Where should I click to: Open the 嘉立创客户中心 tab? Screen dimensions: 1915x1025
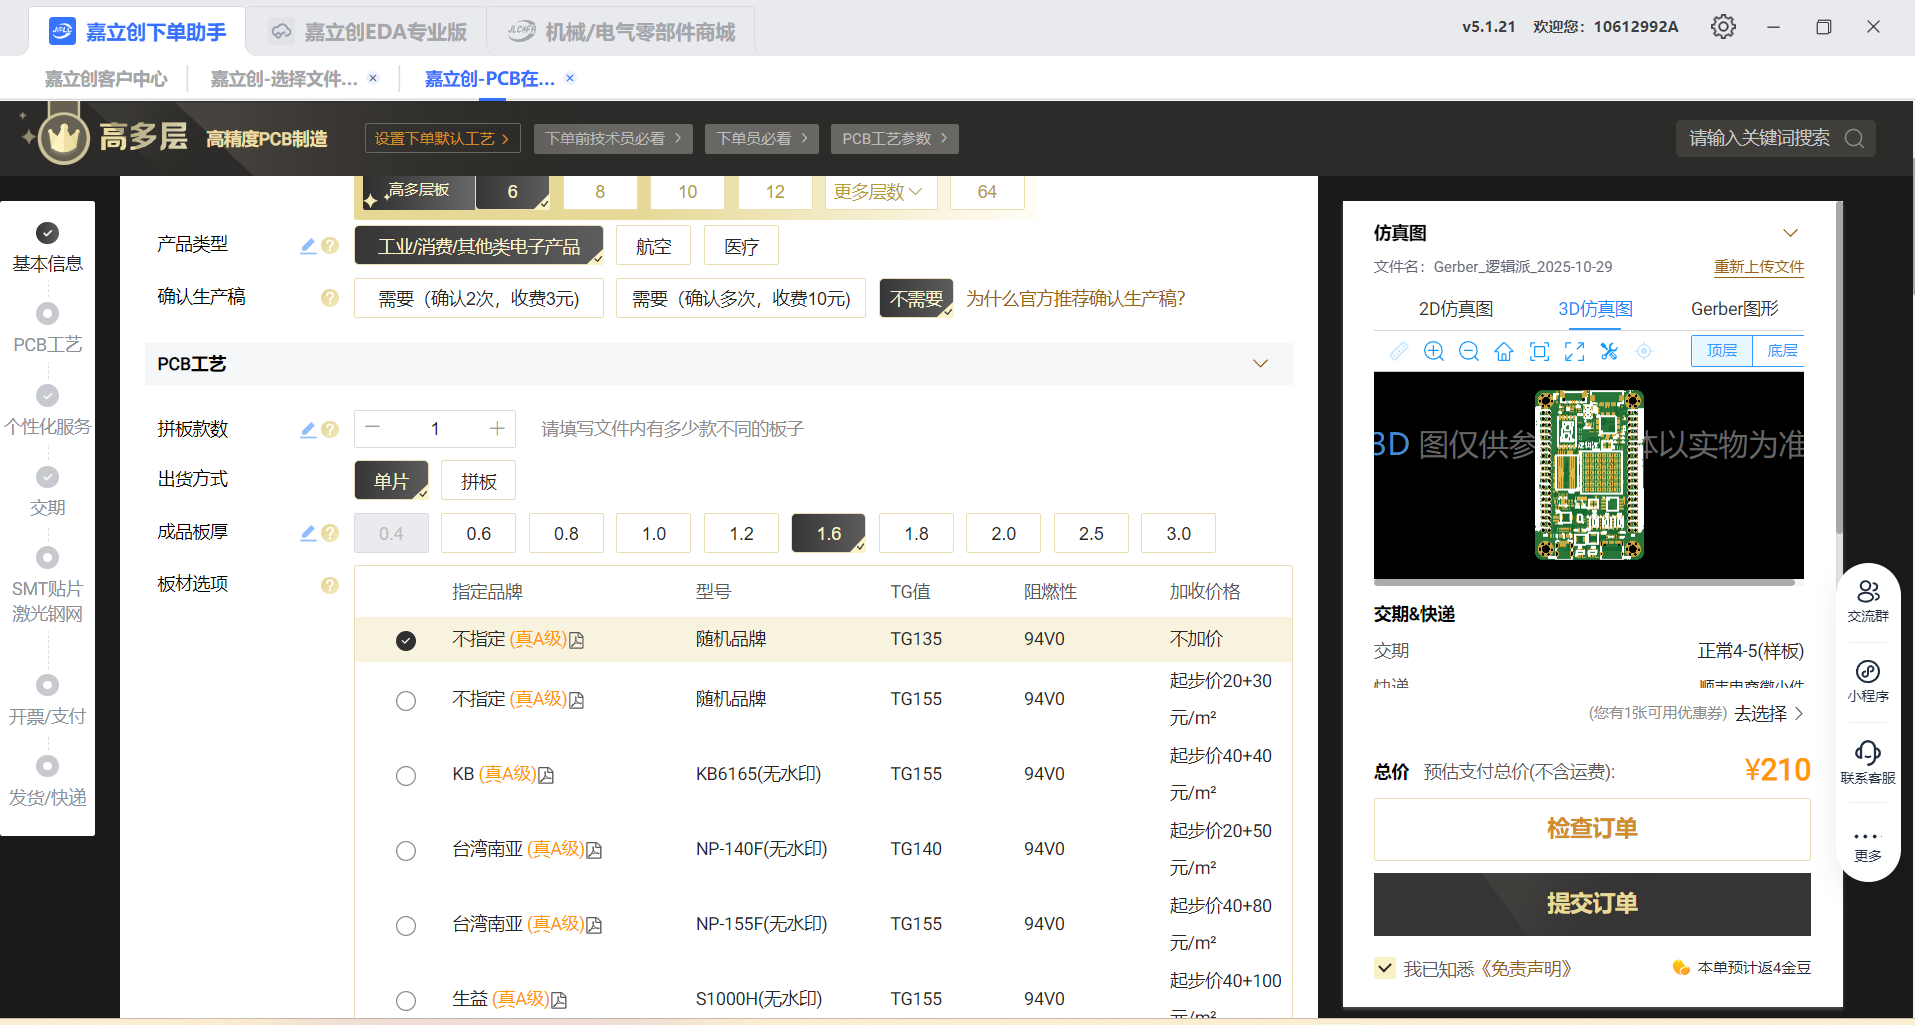tap(106, 79)
